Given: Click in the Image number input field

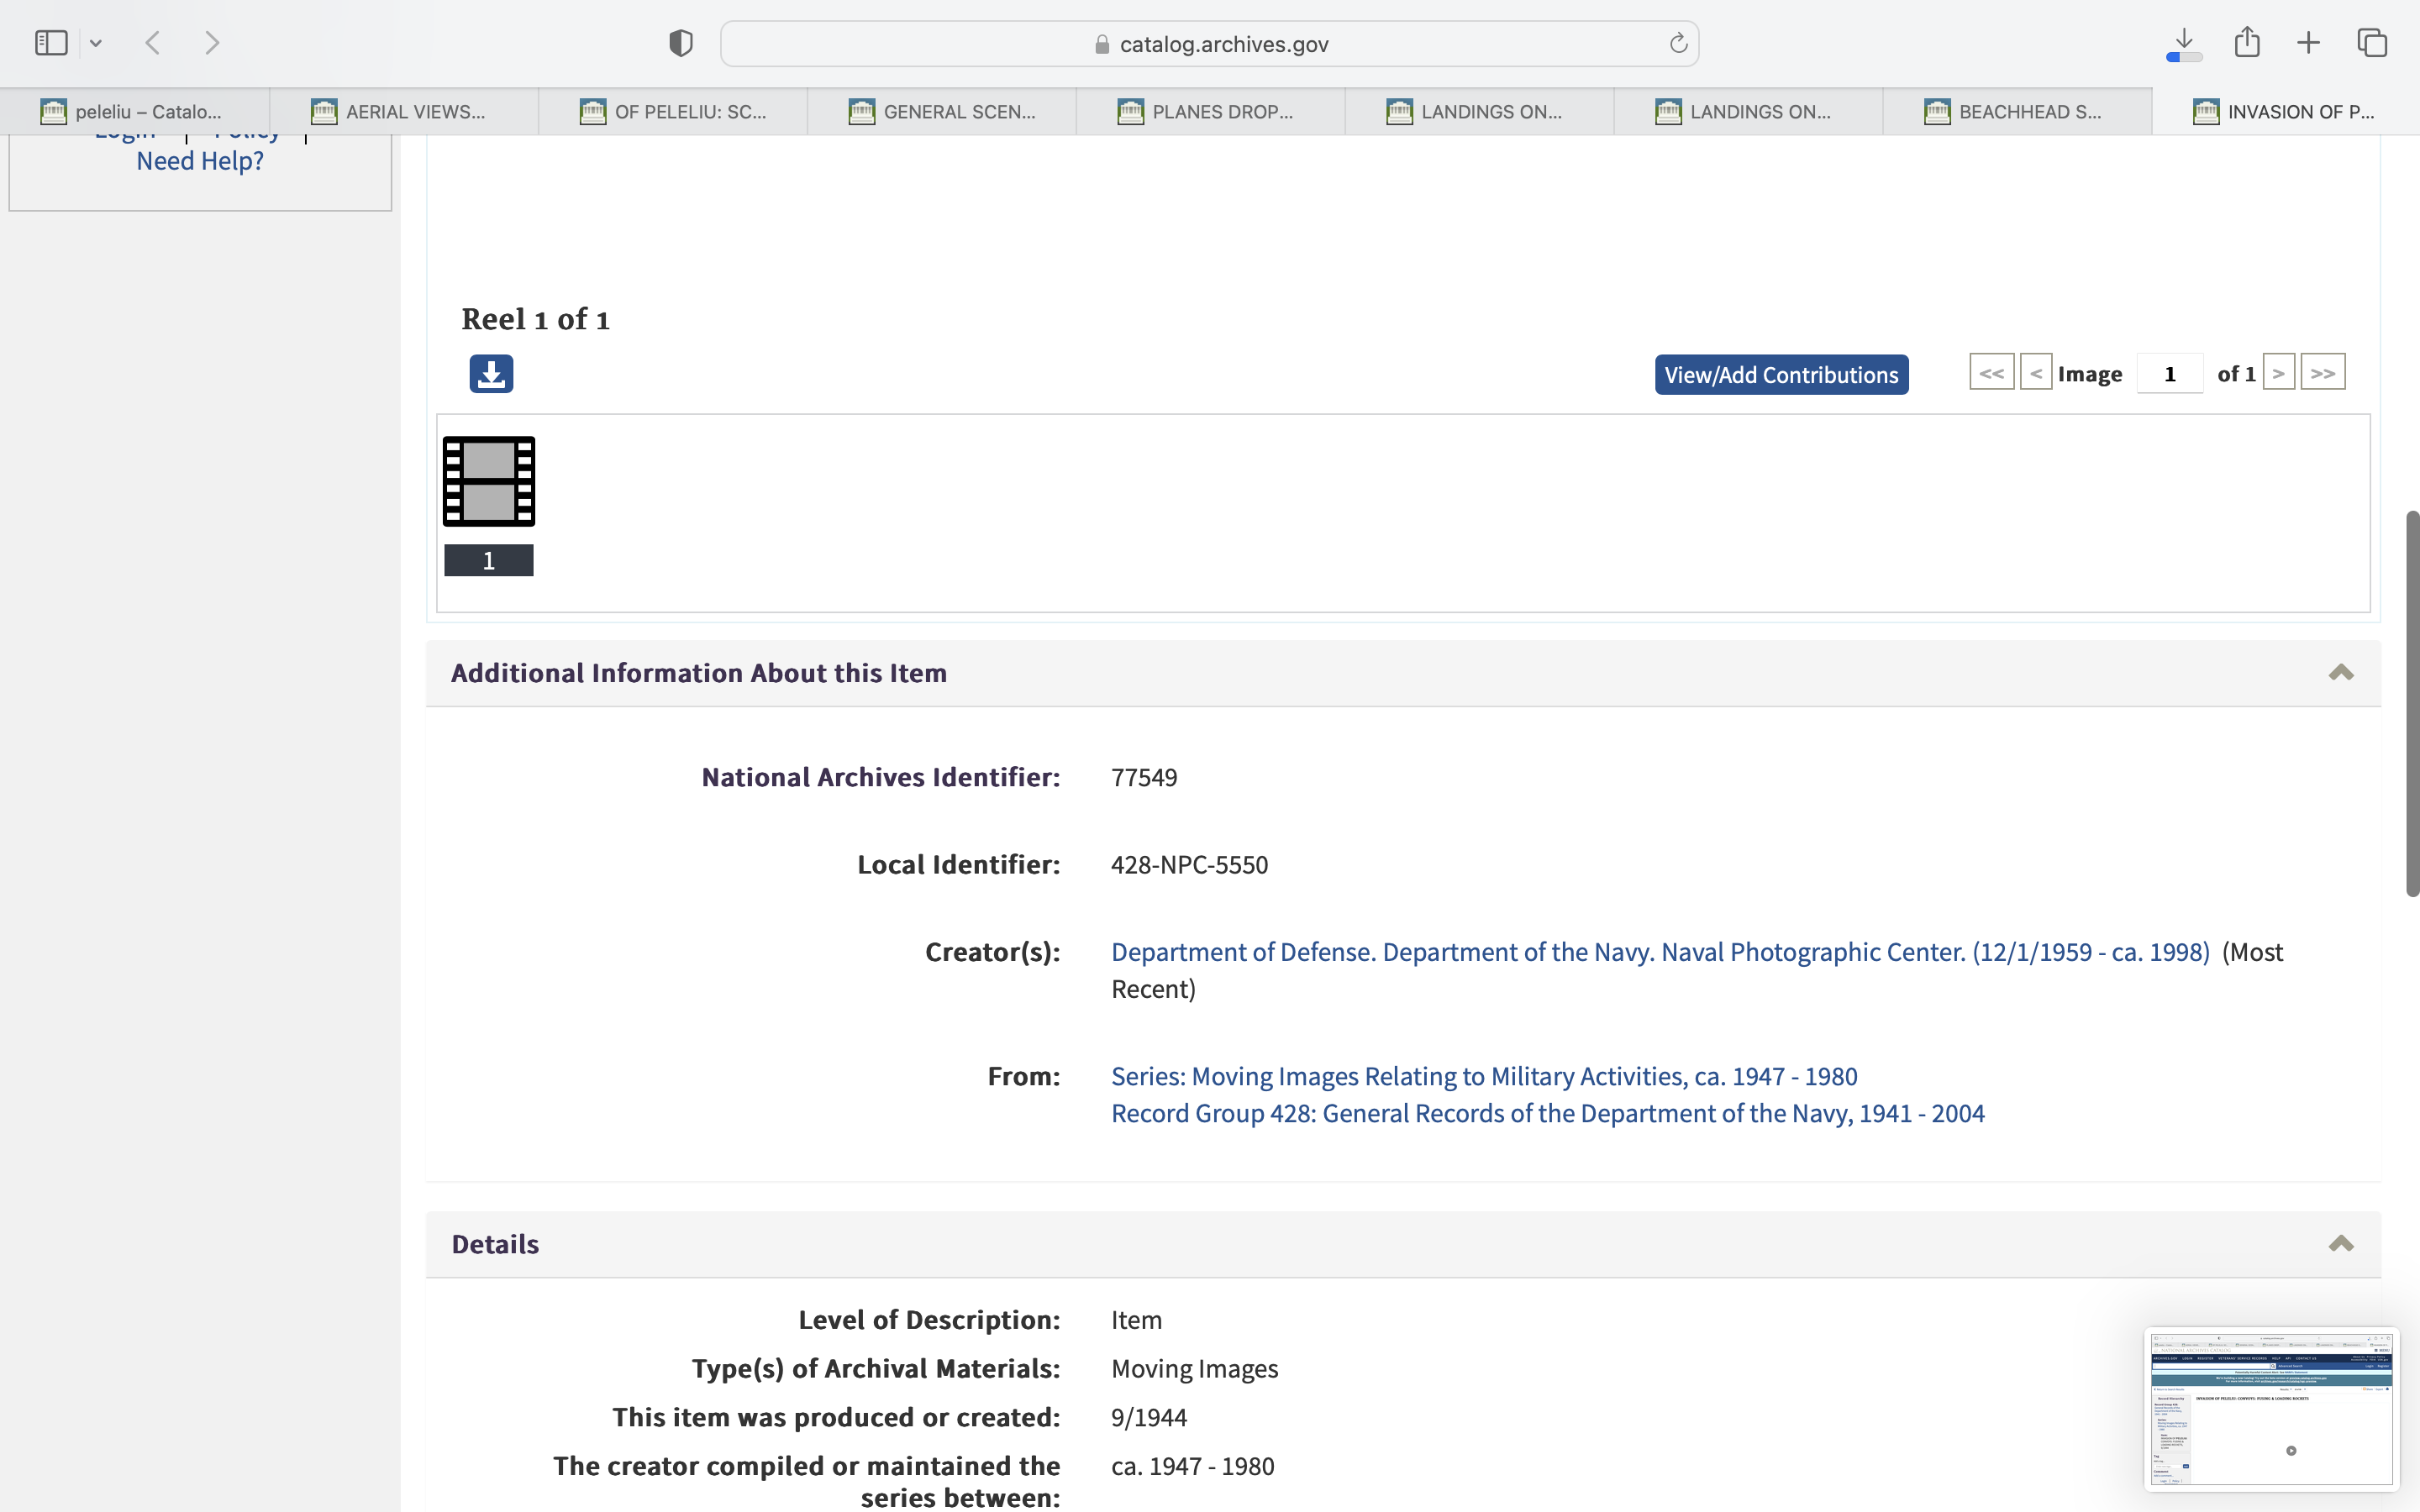Looking at the screenshot, I should coord(2169,374).
